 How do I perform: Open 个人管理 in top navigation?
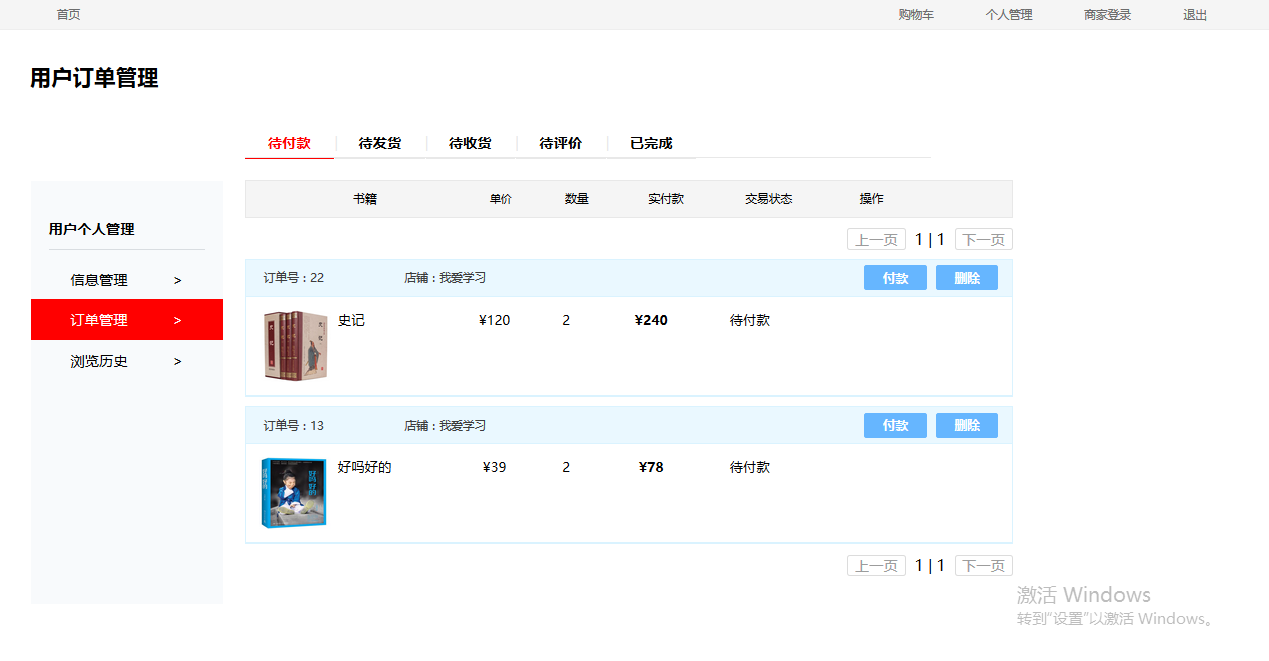(1009, 15)
